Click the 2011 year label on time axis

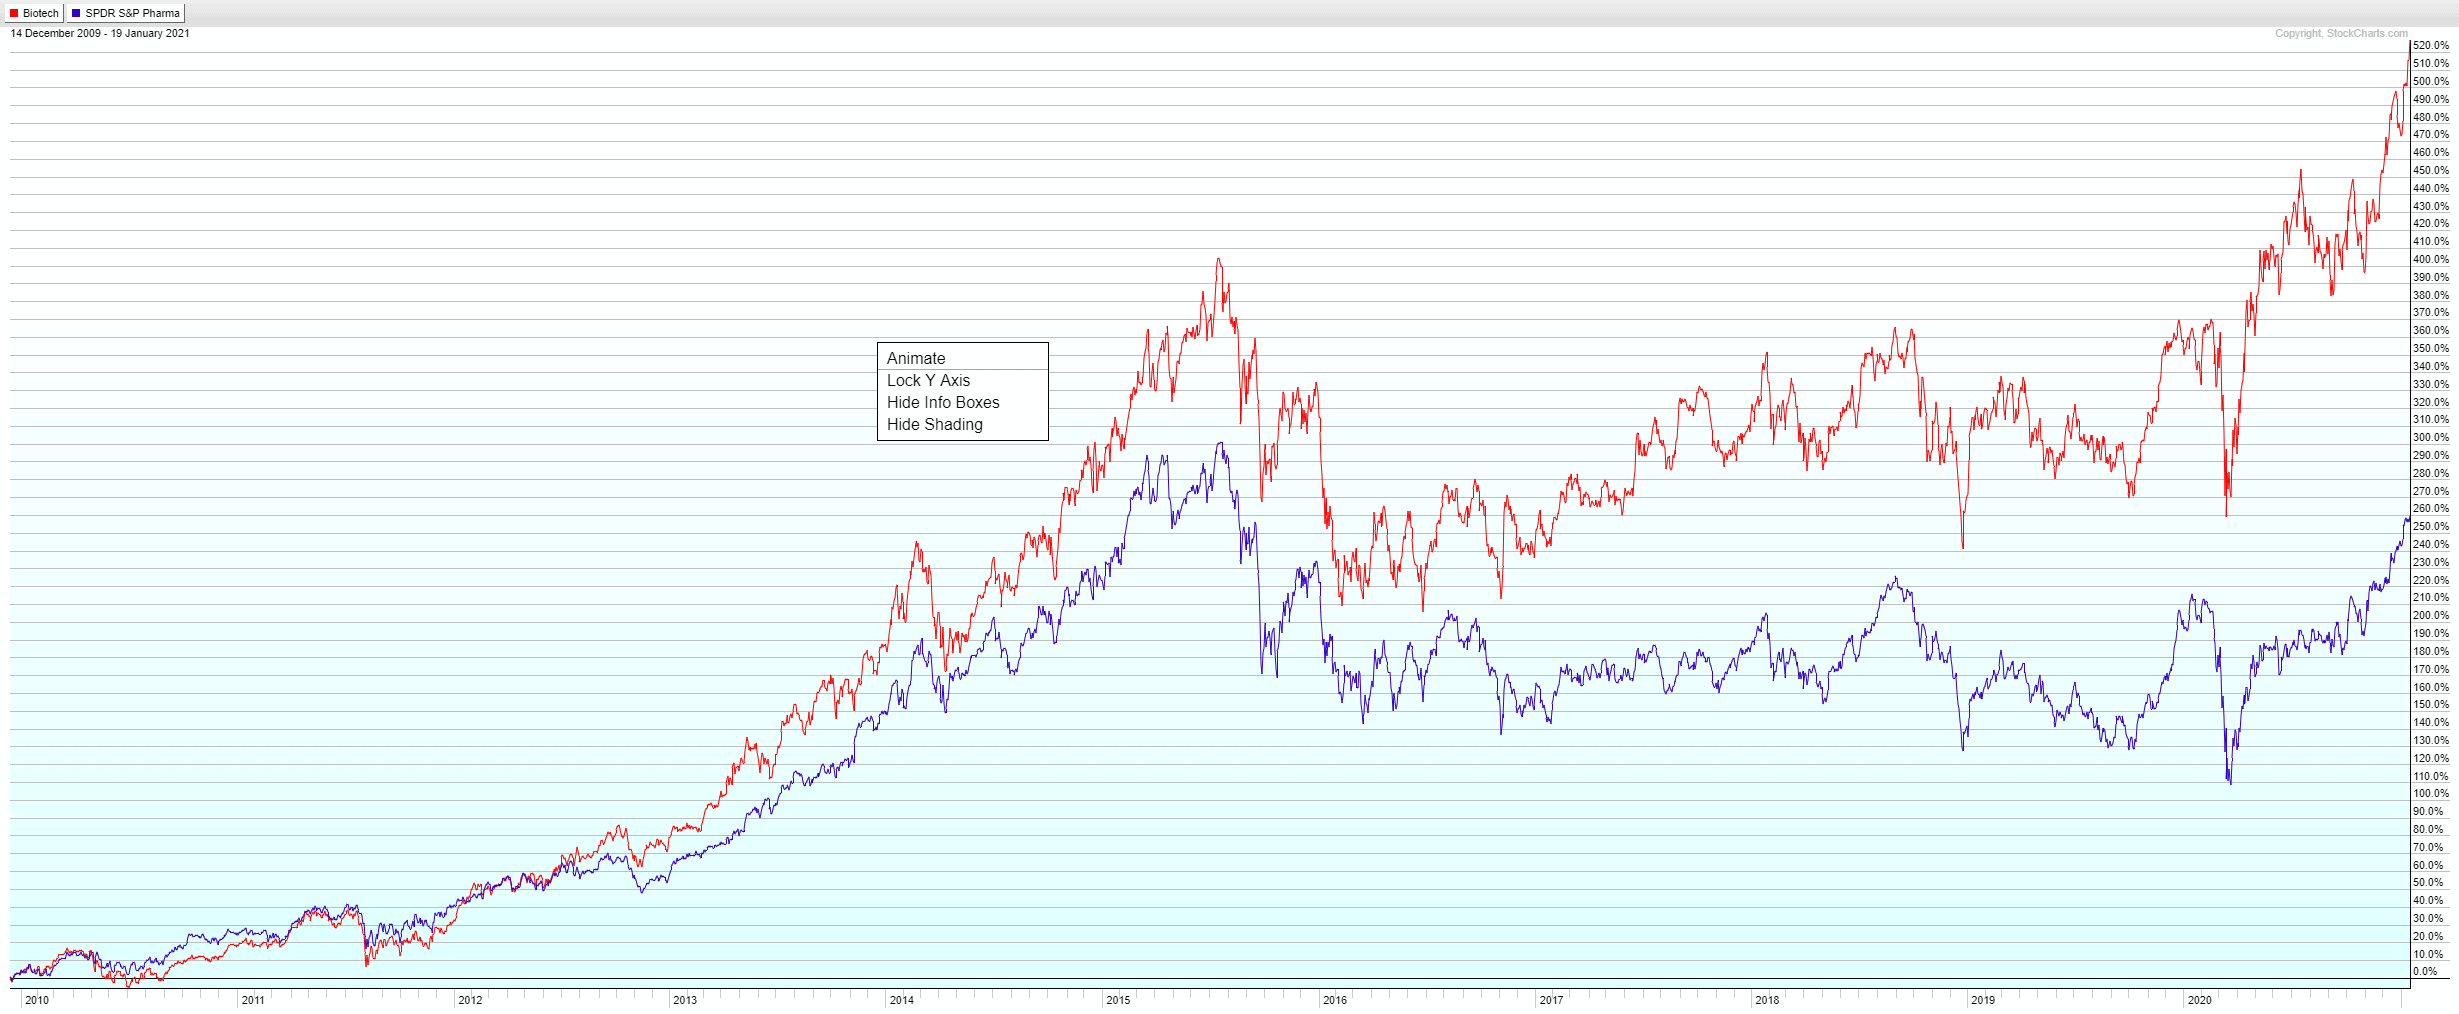tap(253, 1000)
